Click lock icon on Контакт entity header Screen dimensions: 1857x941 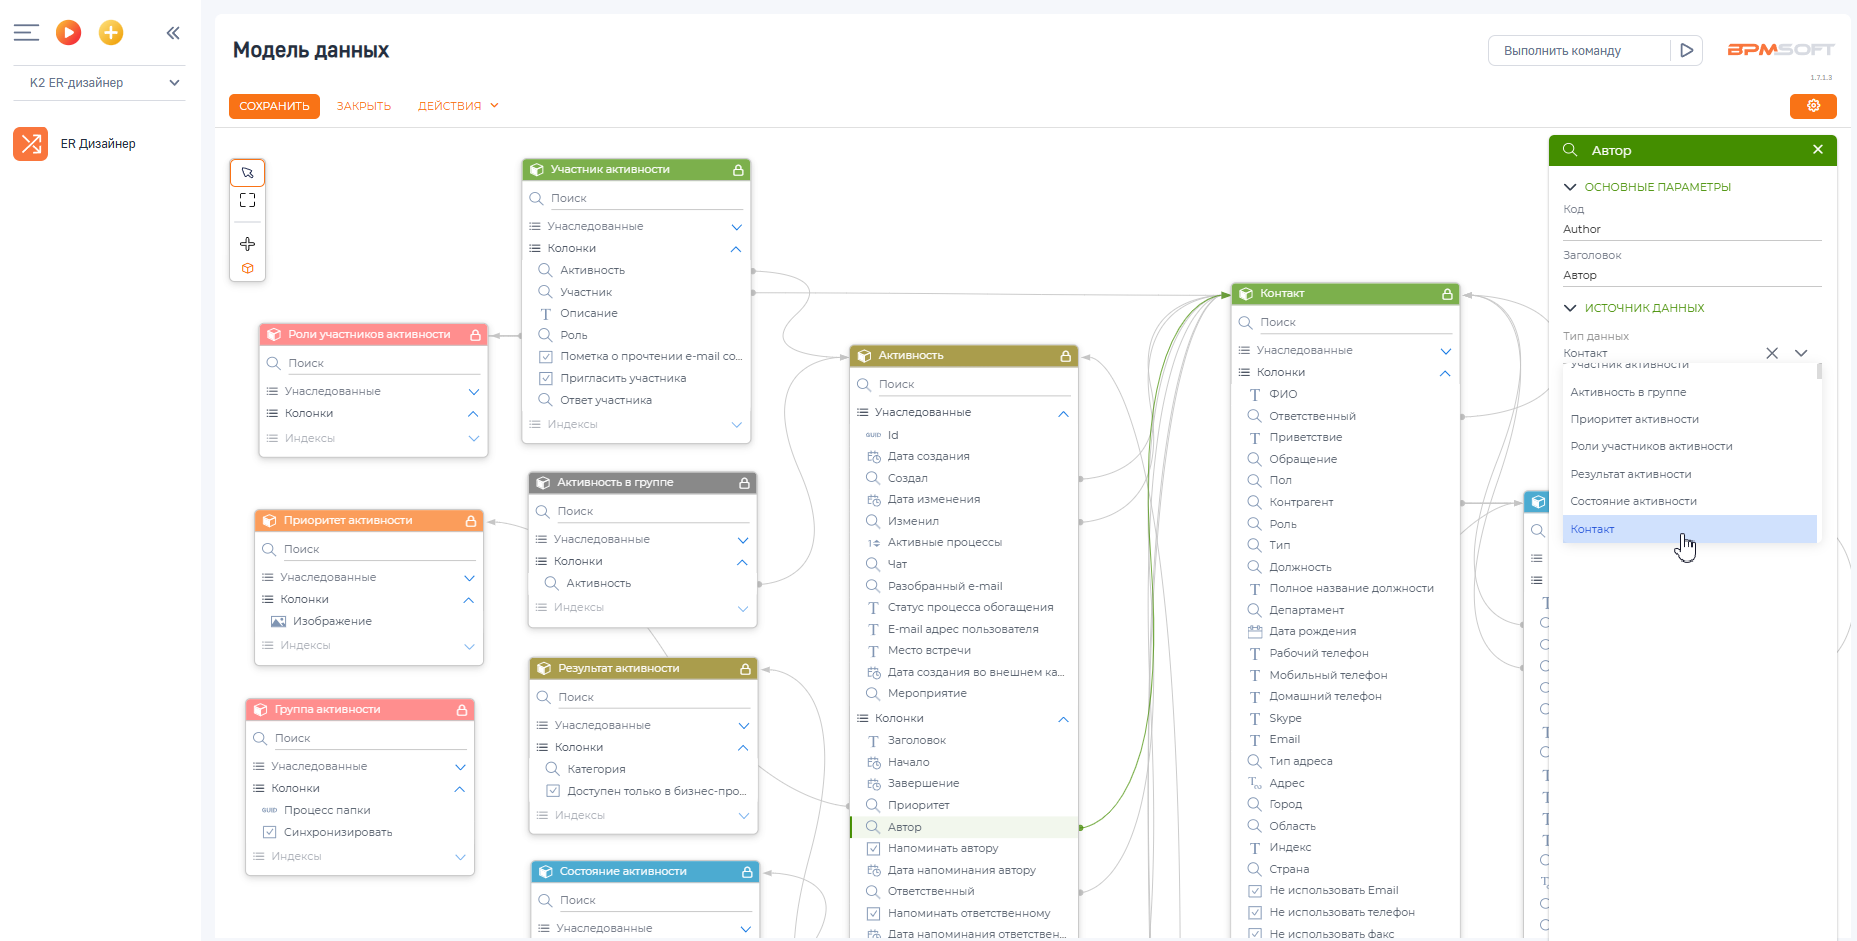tap(1446, 294)
